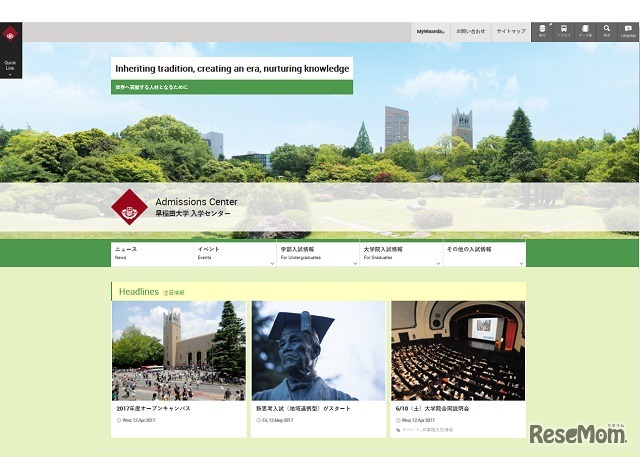This screenshot has width=640, height=457.
Task: Expand the For Graduates dropdown arrow
Action: pos(438,264)
